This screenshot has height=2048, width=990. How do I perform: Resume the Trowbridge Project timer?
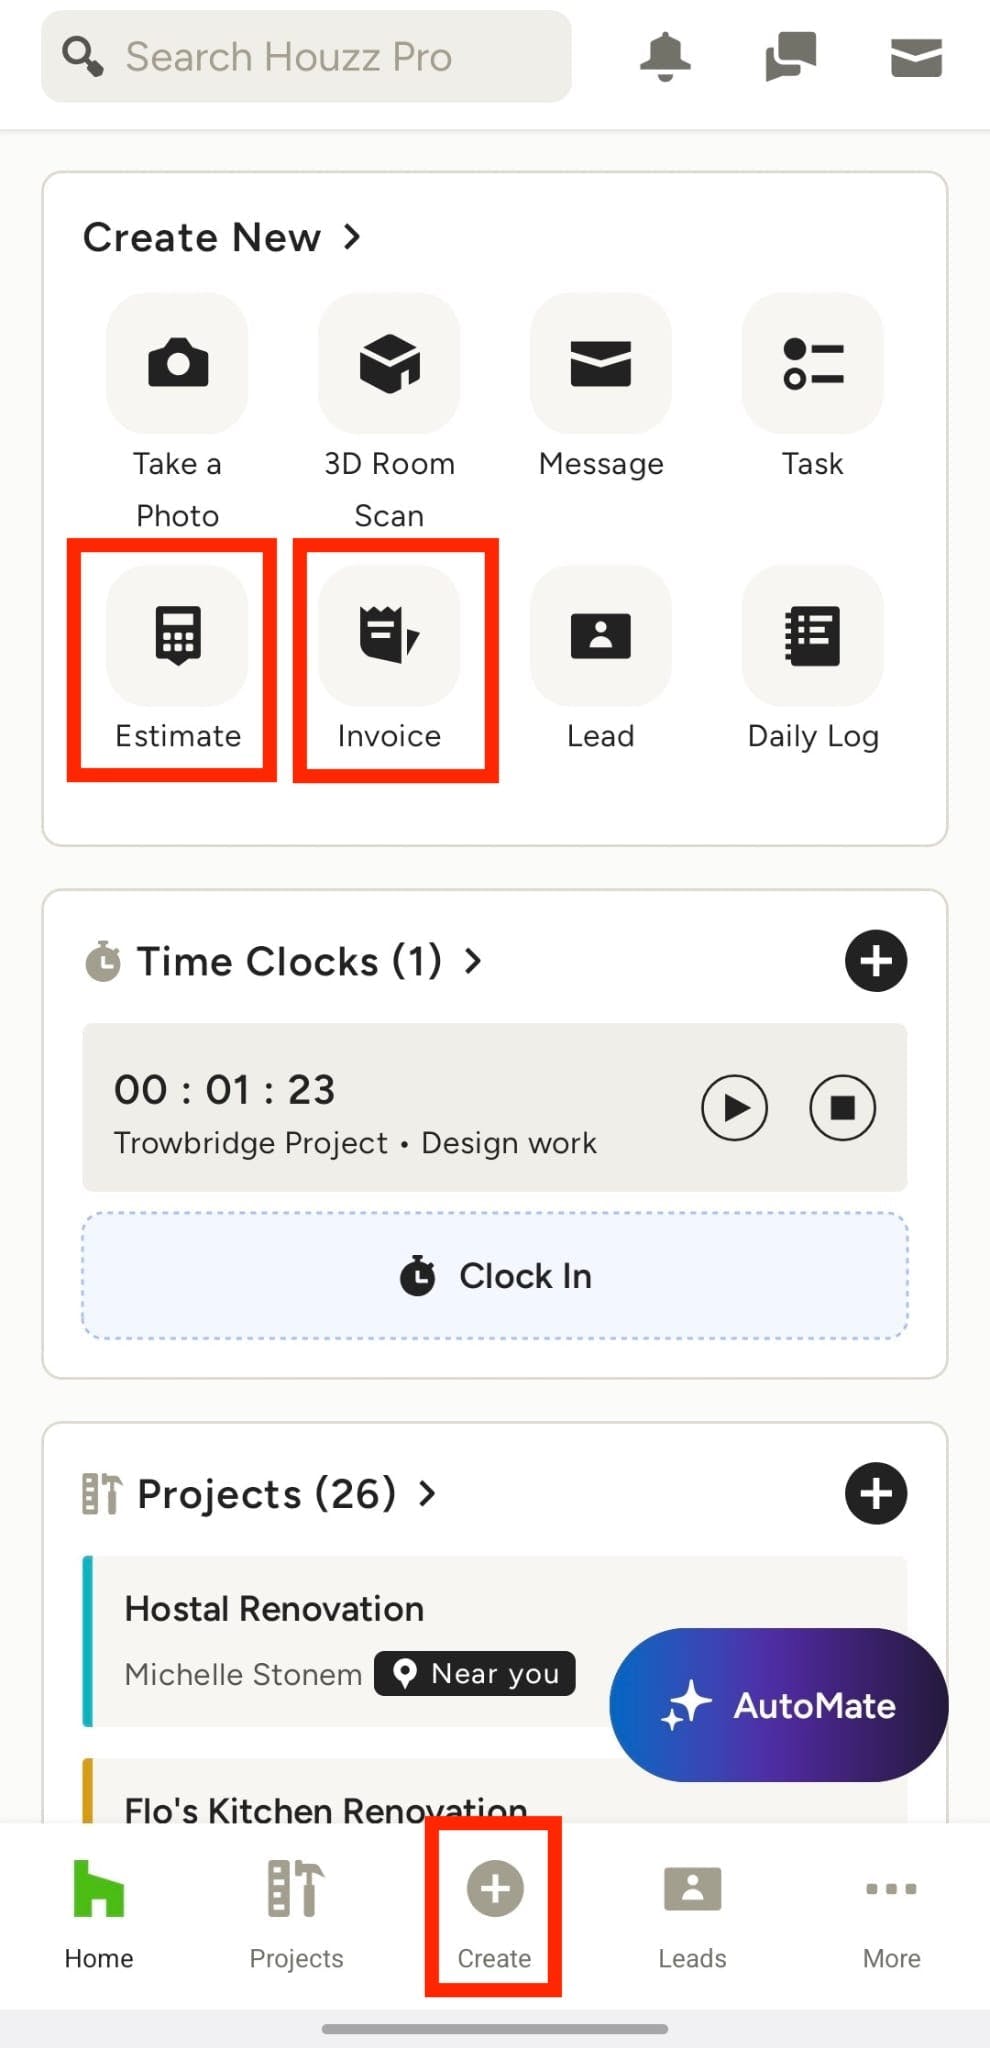[734, 1107]
